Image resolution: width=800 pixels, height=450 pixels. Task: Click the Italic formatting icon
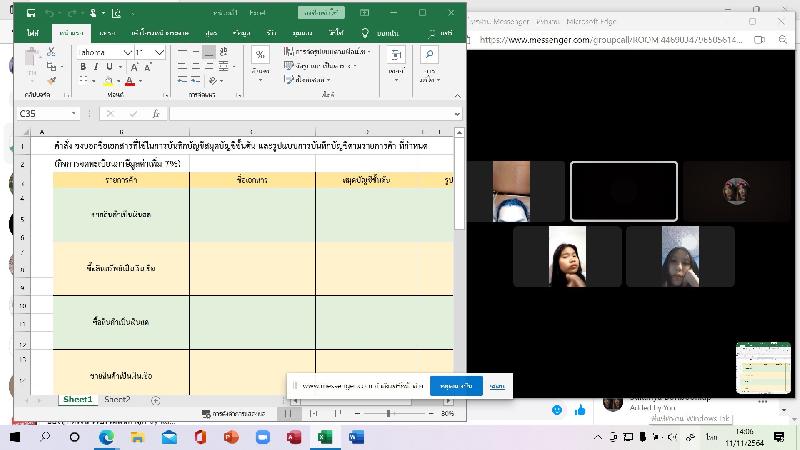[x=97, y=67]
